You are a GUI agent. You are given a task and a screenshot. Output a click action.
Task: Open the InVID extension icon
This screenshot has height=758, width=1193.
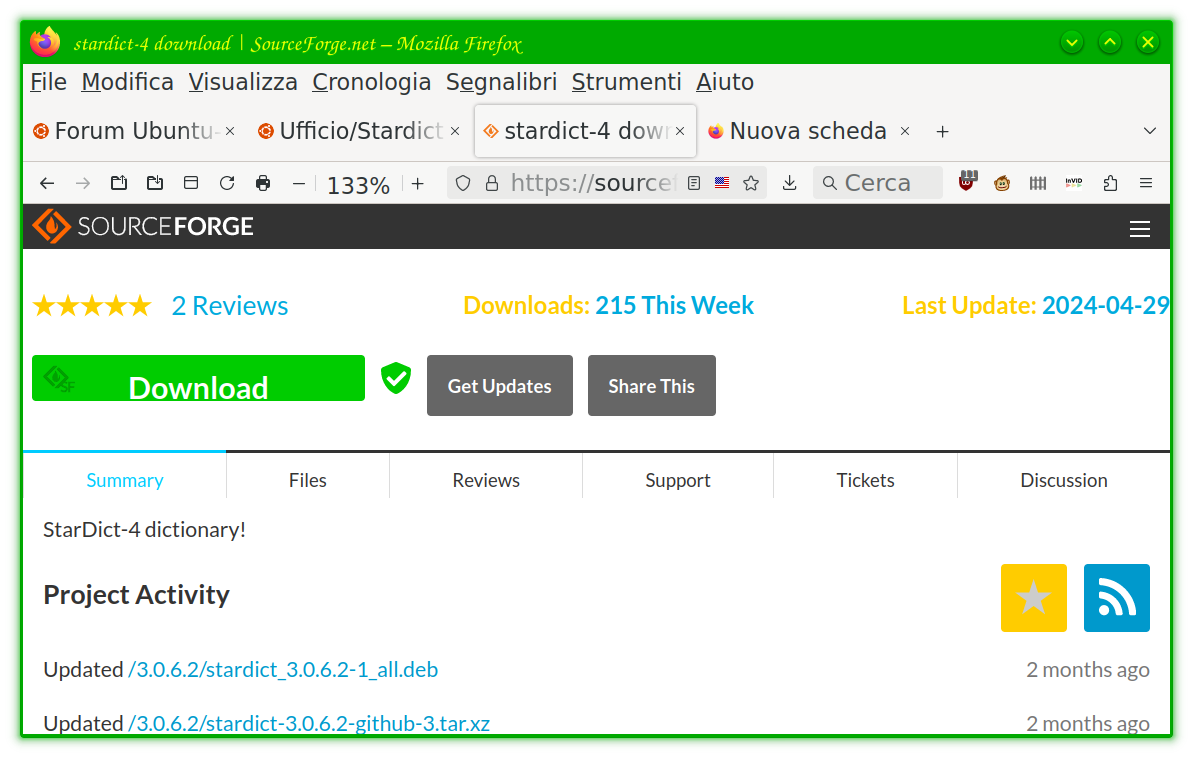point(1074,183)
